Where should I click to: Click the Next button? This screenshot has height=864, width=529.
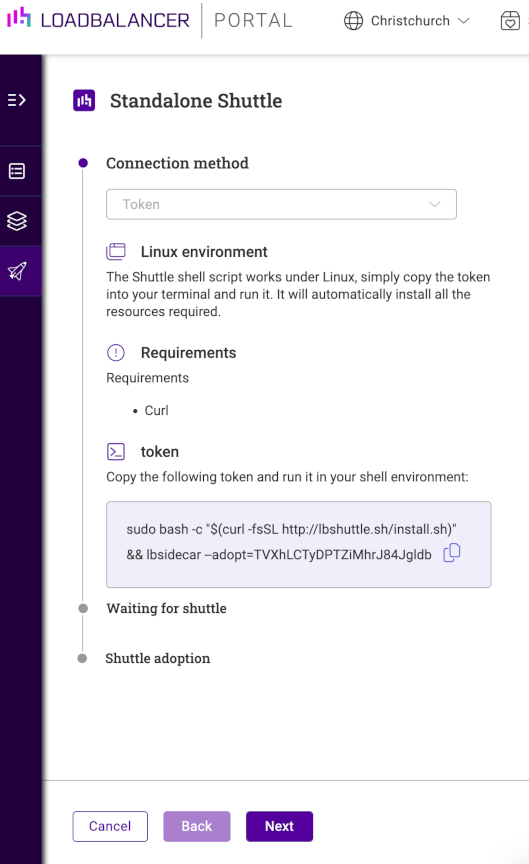[x=279, y=826]
